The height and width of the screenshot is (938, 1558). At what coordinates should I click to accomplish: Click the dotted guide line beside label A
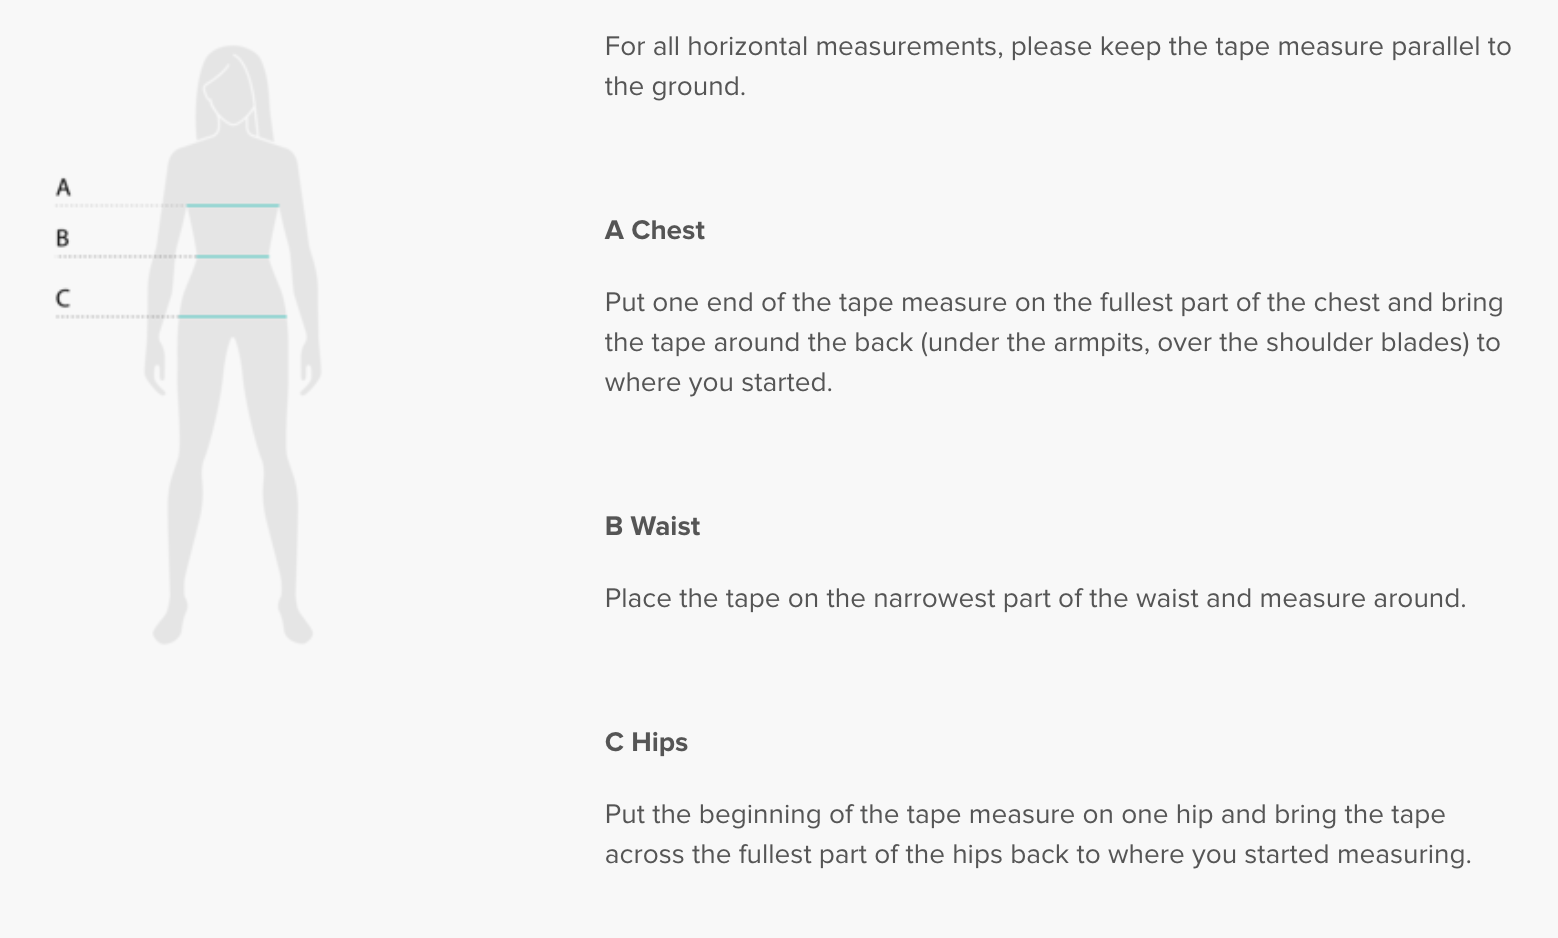point(120,206)
